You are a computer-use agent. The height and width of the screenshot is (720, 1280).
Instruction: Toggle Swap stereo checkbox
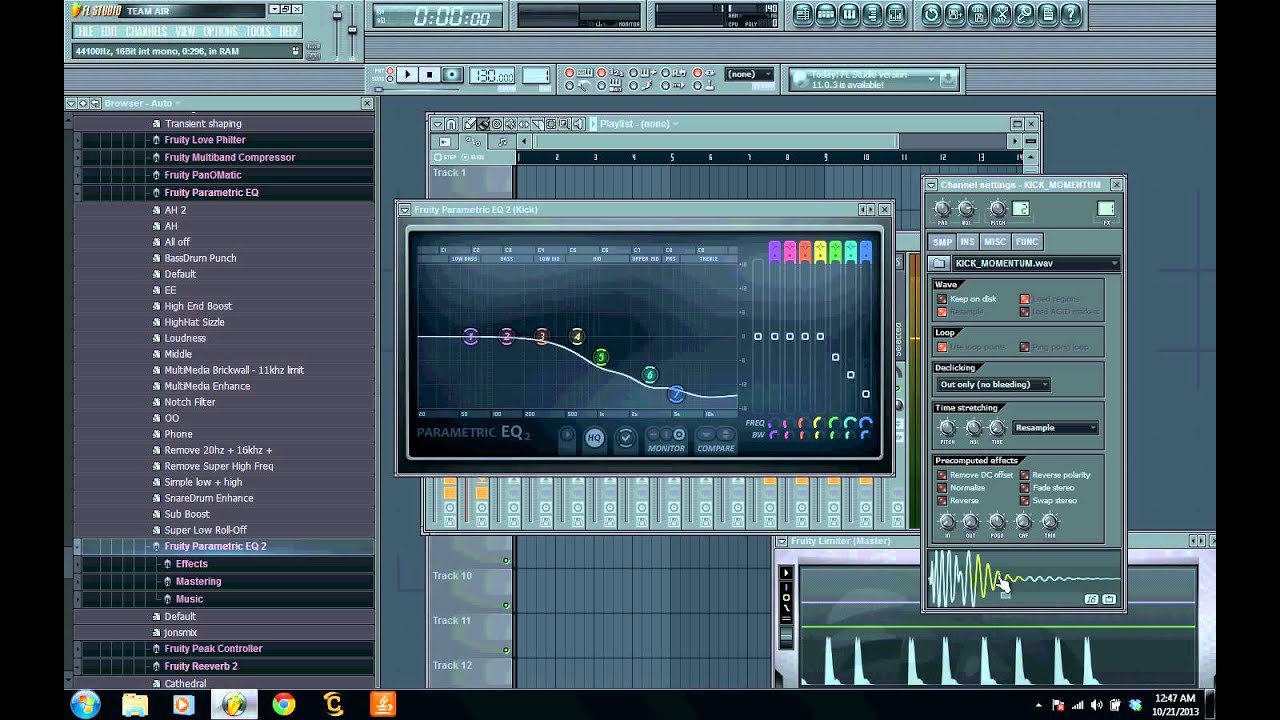(1025, 501)
